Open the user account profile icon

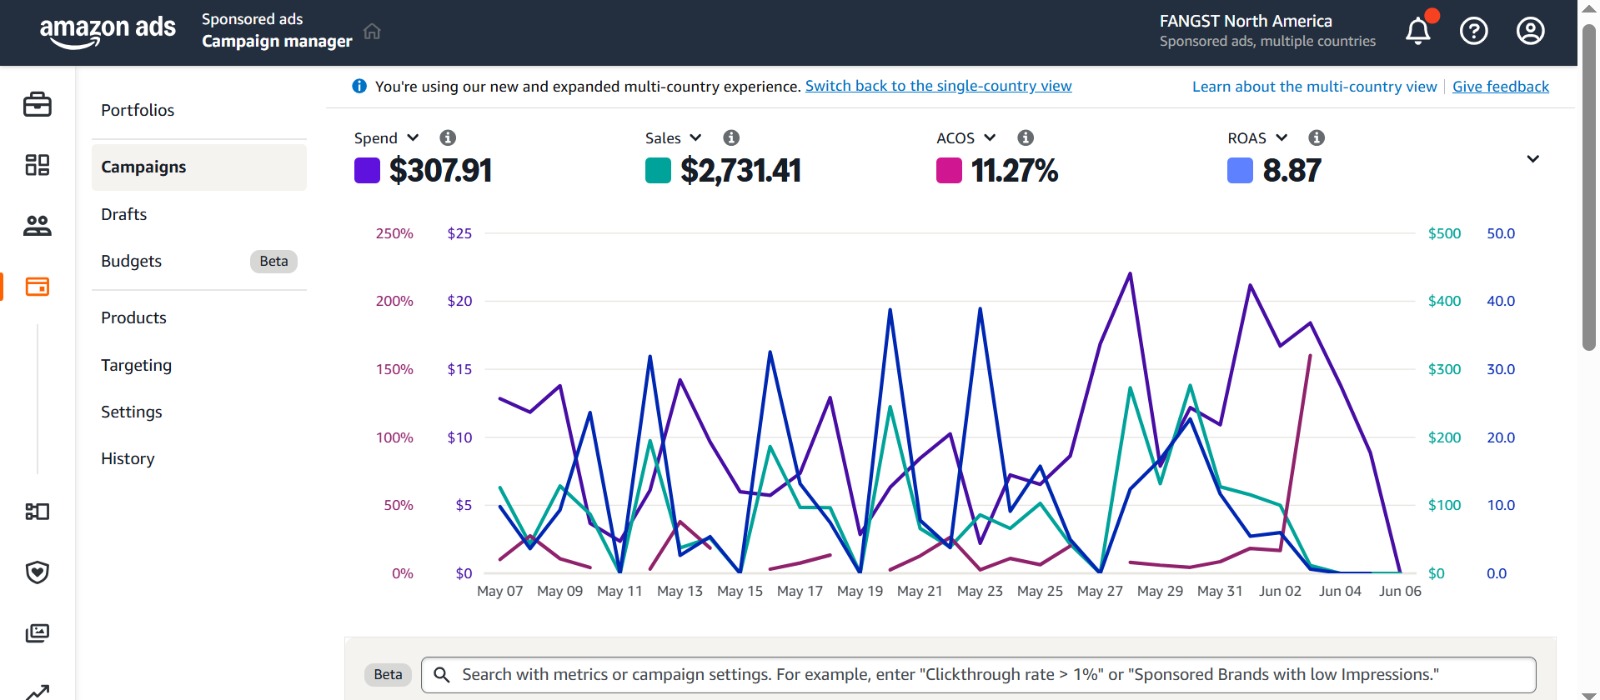[x=1530, y=32]
